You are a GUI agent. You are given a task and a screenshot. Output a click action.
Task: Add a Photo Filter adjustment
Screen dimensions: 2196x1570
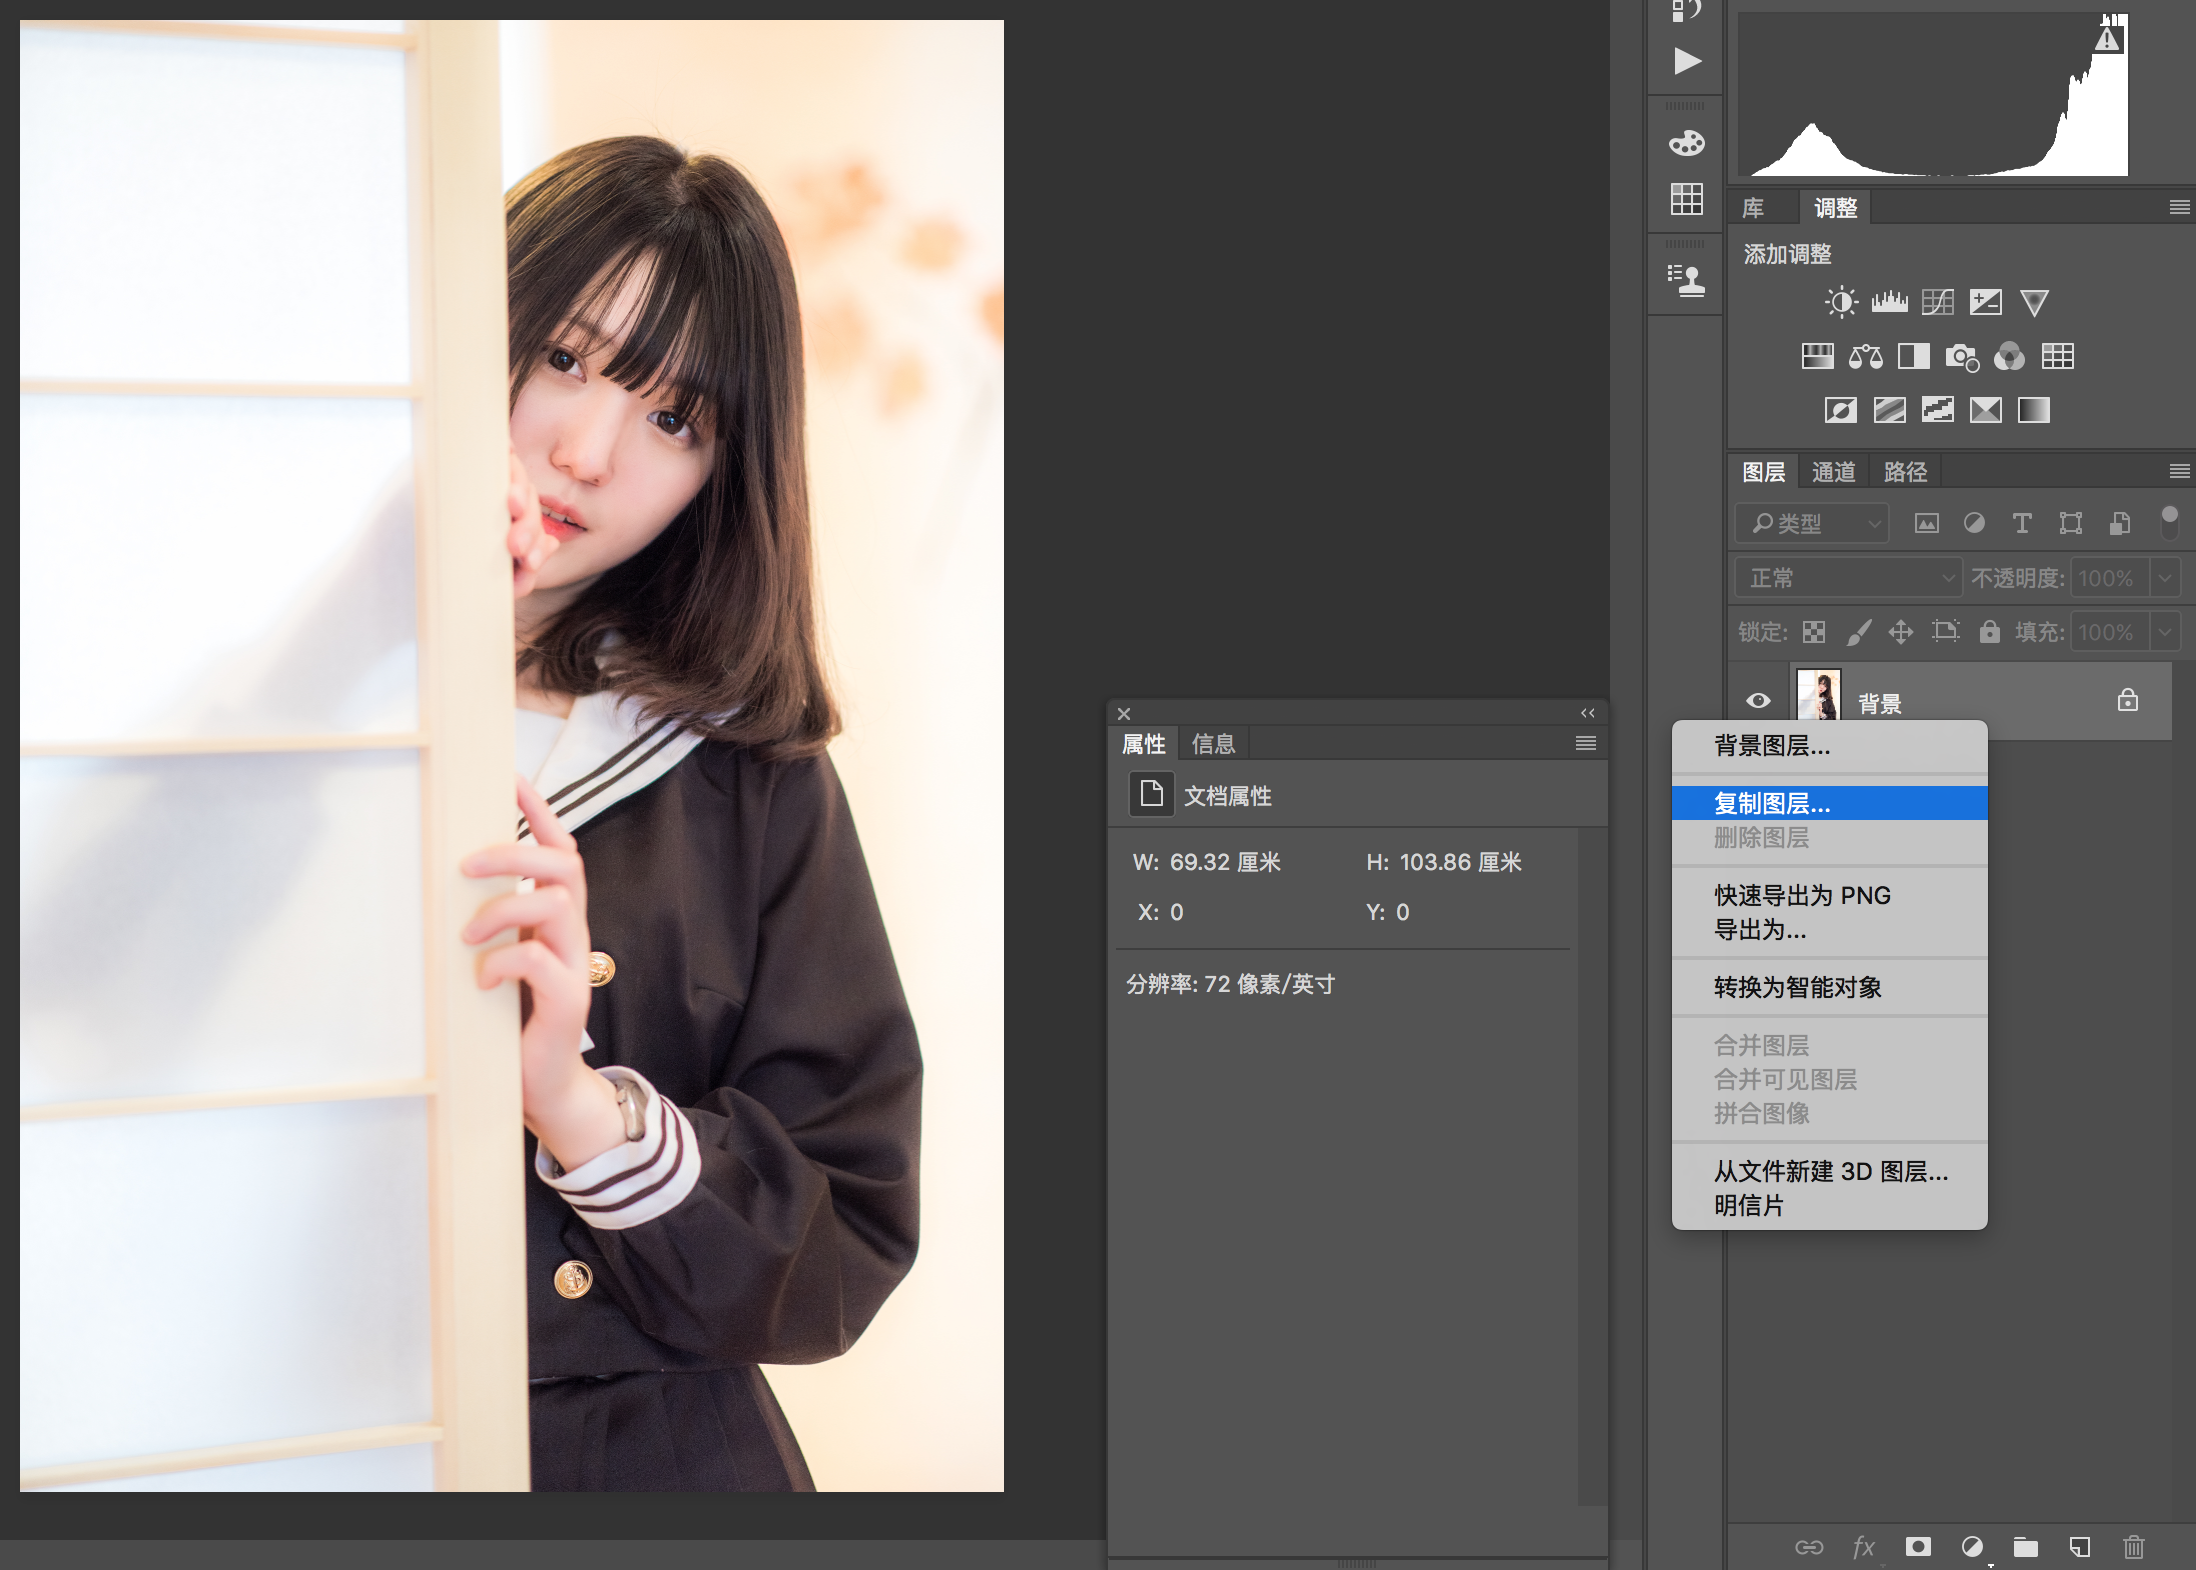(1961, 357)
